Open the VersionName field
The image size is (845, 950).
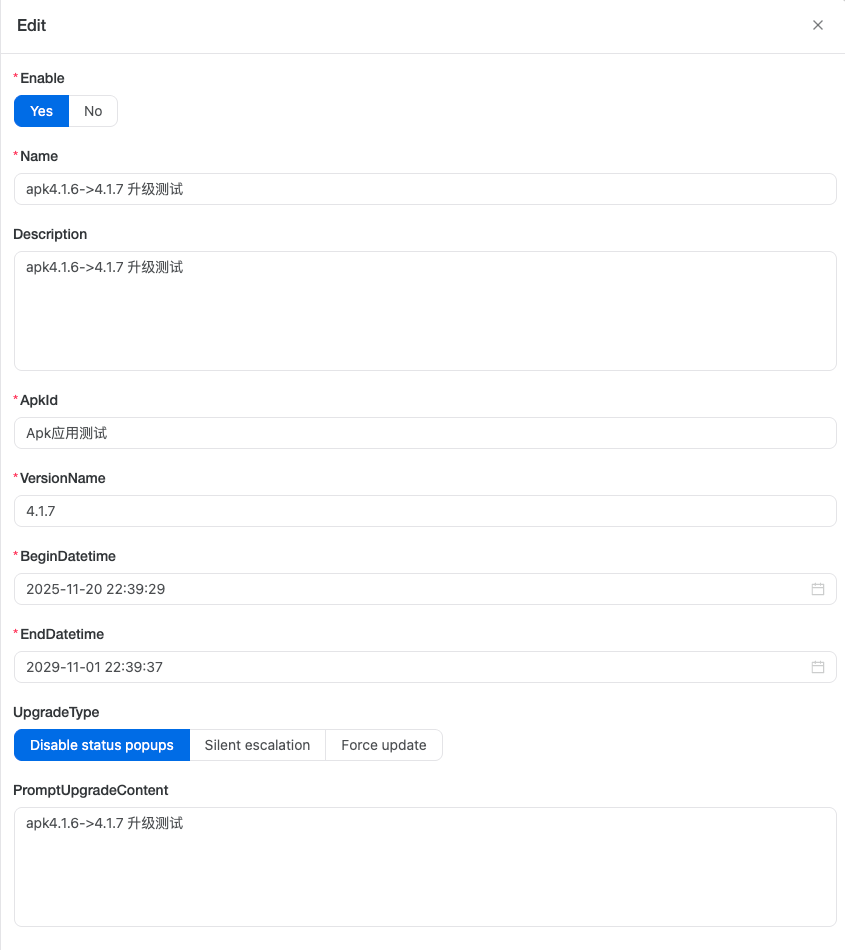click(425, 511)
